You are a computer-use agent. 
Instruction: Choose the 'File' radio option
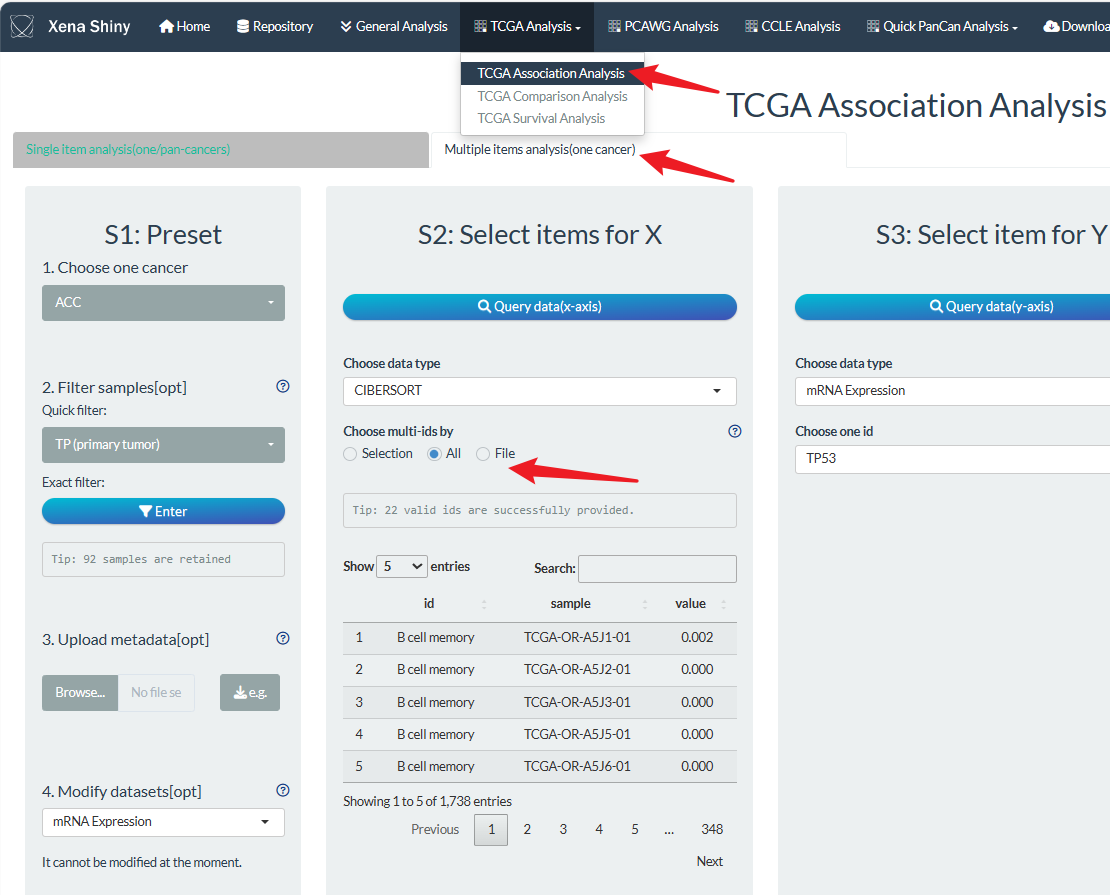483,454
